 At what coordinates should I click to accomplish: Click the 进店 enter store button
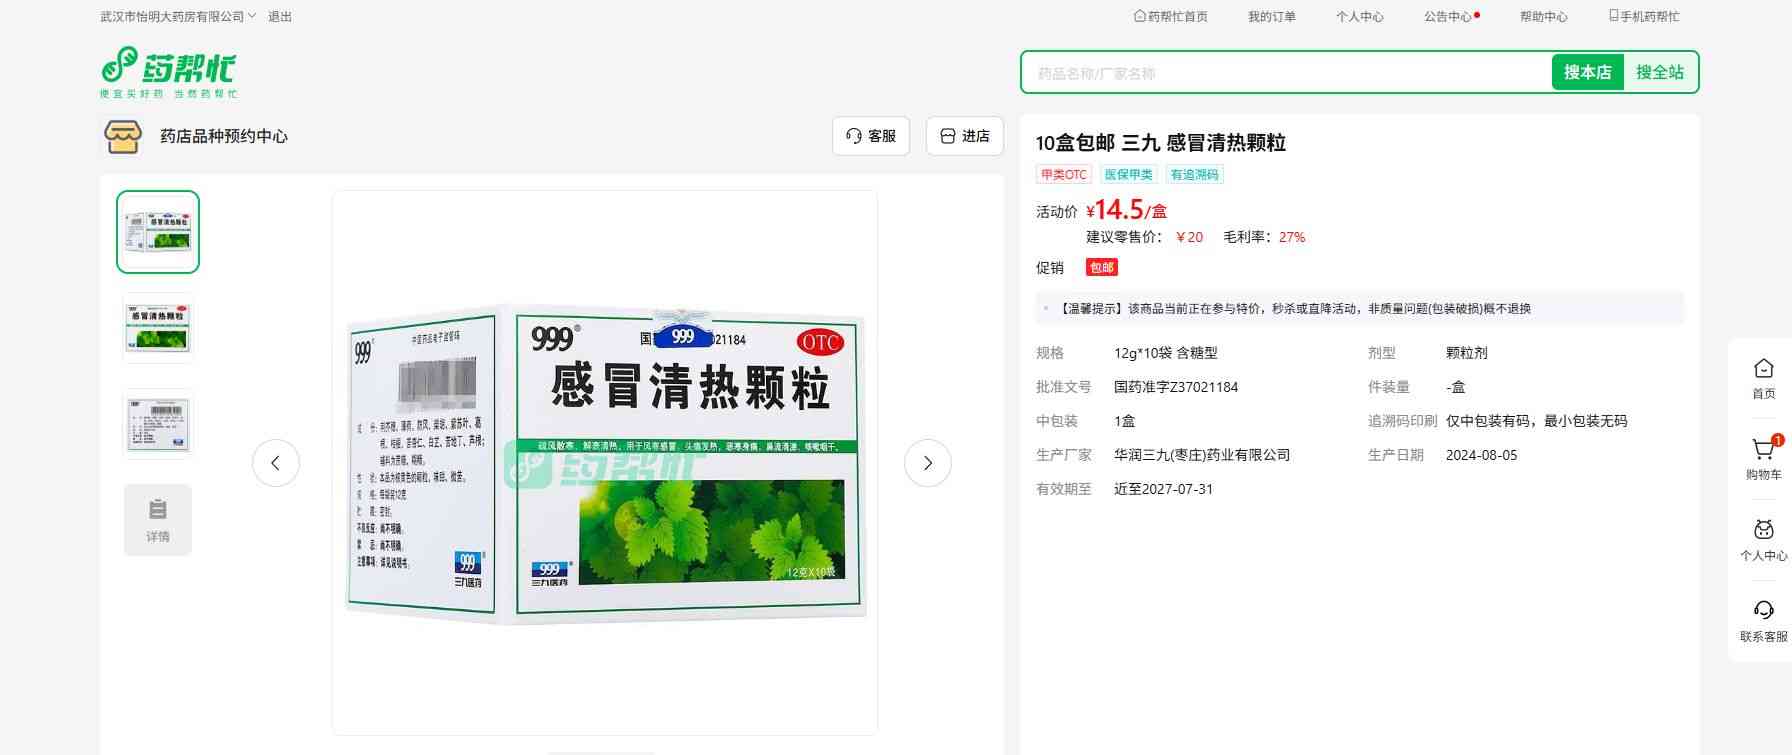point(964,136)
